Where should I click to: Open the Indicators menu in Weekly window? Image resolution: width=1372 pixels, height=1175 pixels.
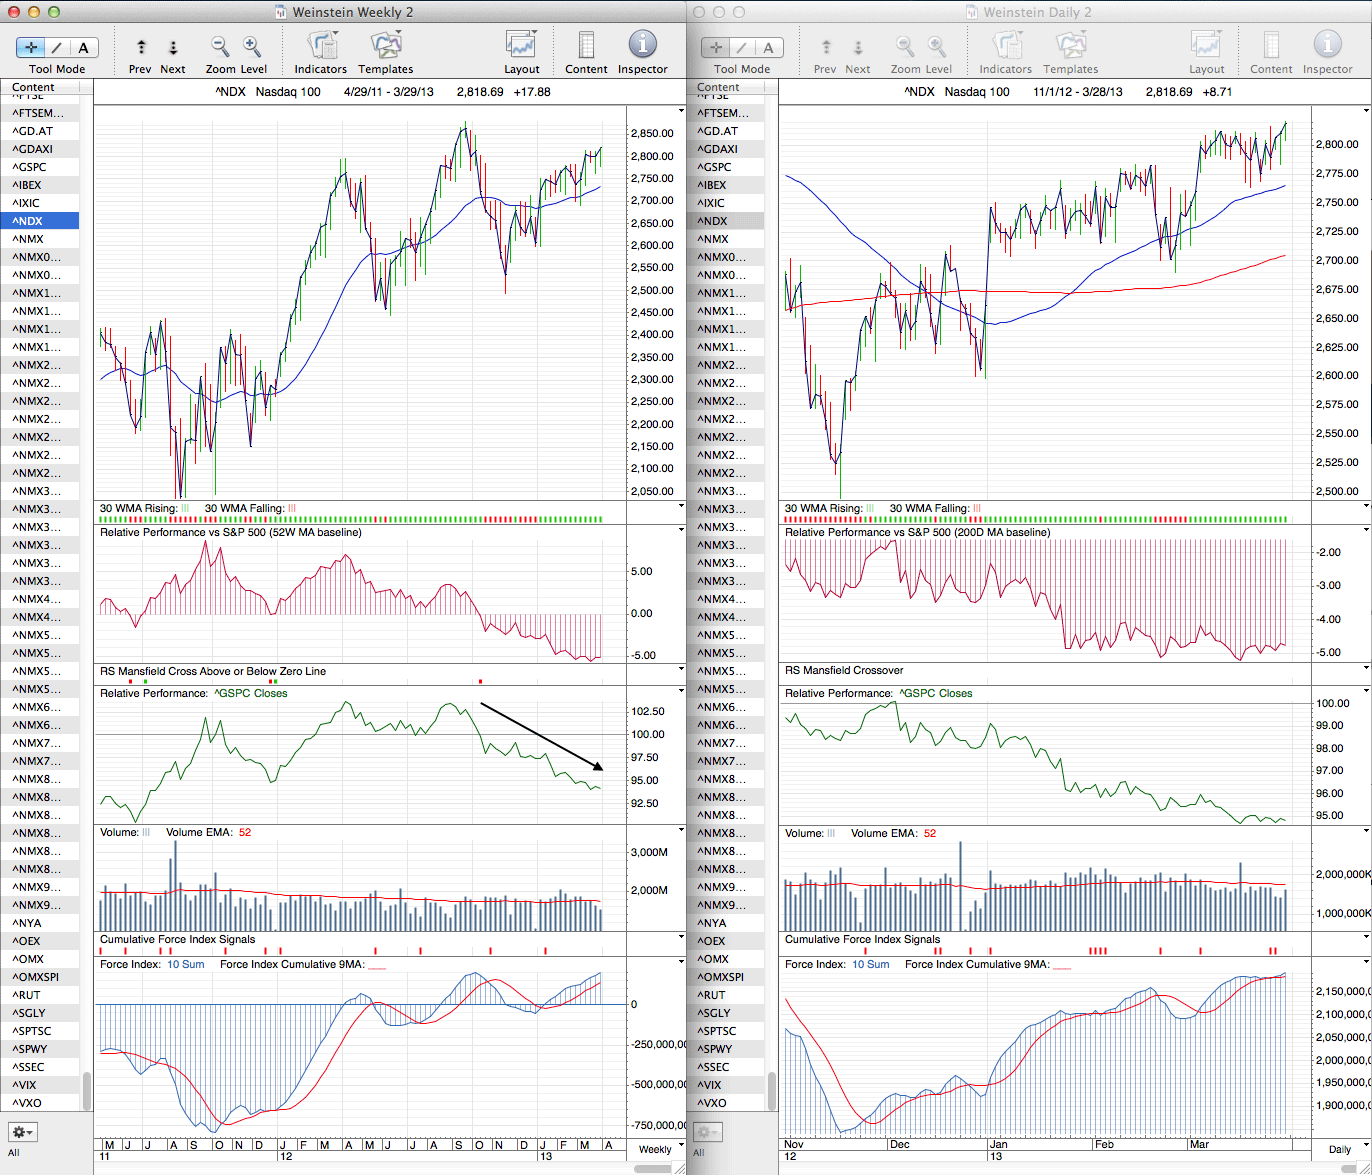(x=321, y=46)
